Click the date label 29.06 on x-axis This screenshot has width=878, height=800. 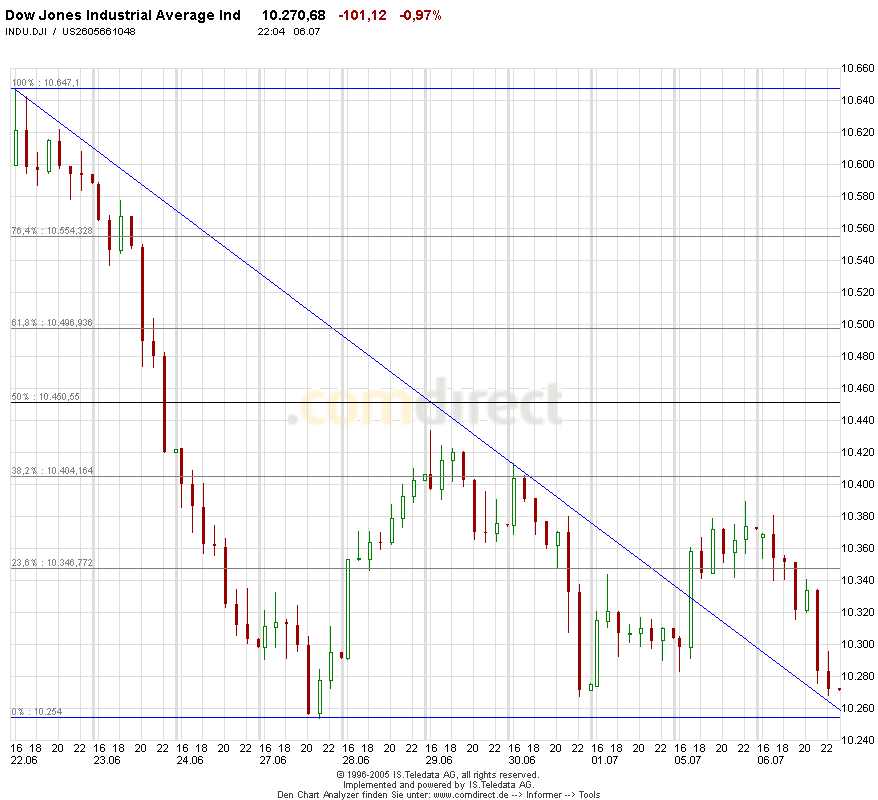point(439,760)
